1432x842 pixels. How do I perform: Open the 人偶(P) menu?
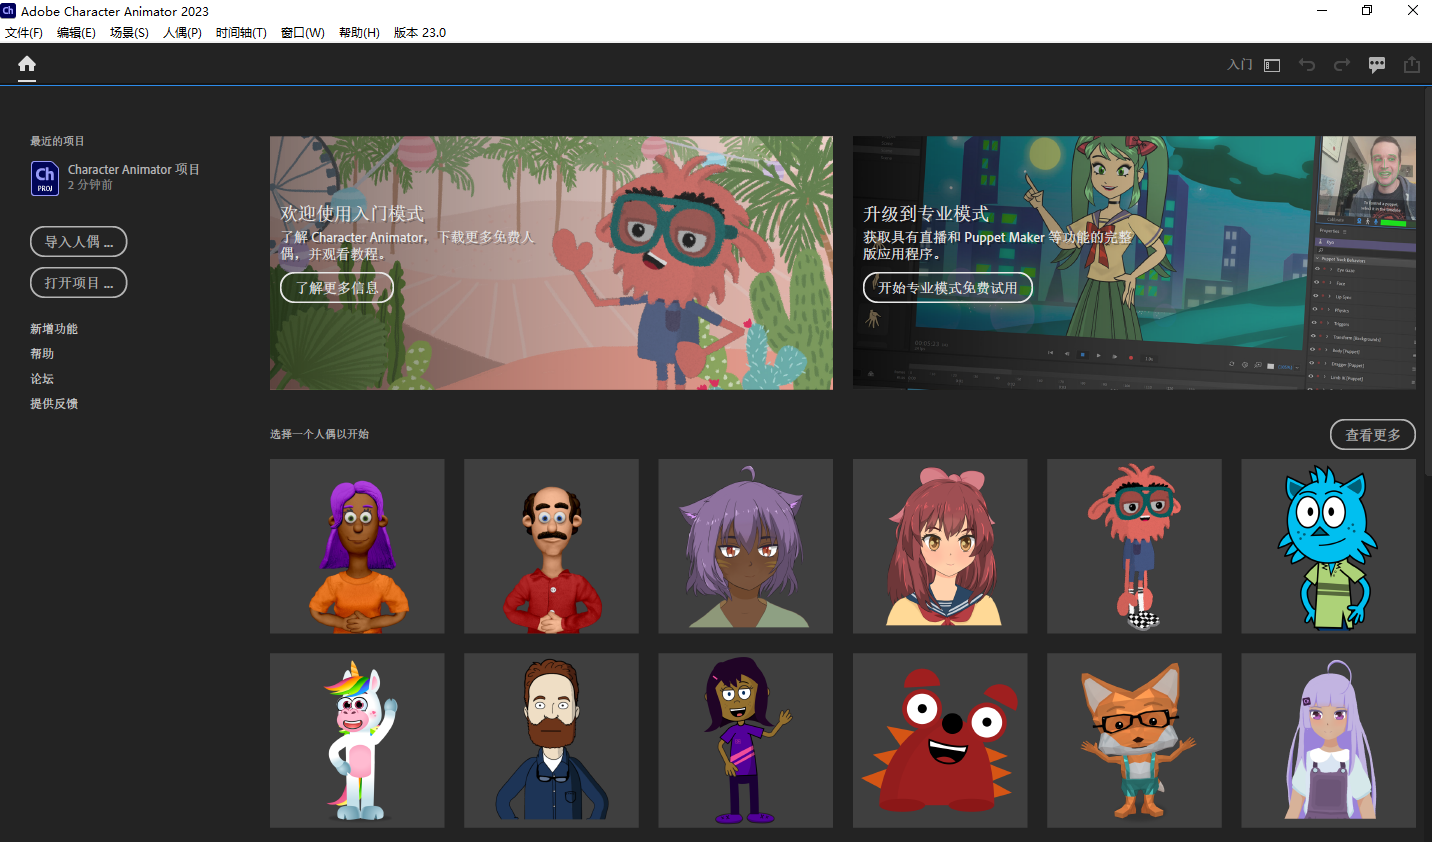pyautogui.click(x=182, y=32)
